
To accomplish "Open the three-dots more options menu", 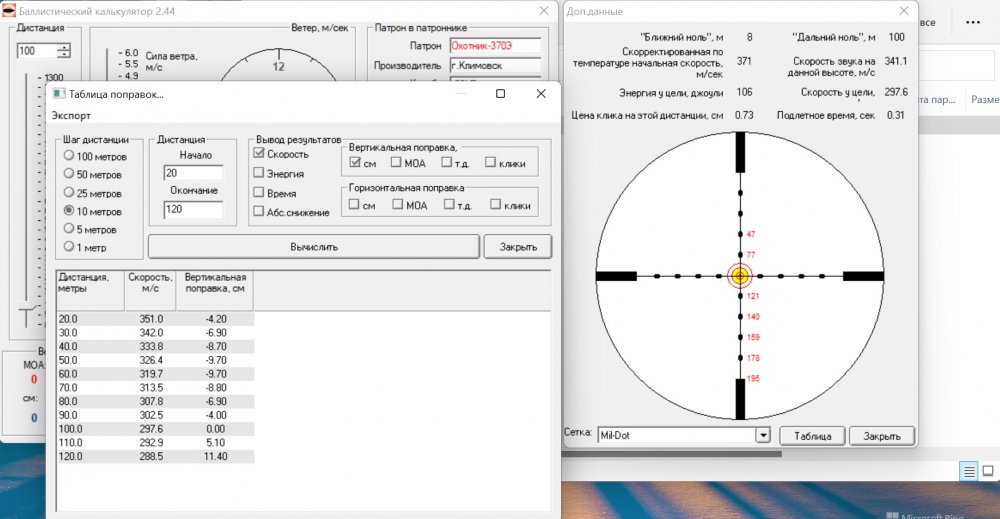I will [x=972, y=22].
